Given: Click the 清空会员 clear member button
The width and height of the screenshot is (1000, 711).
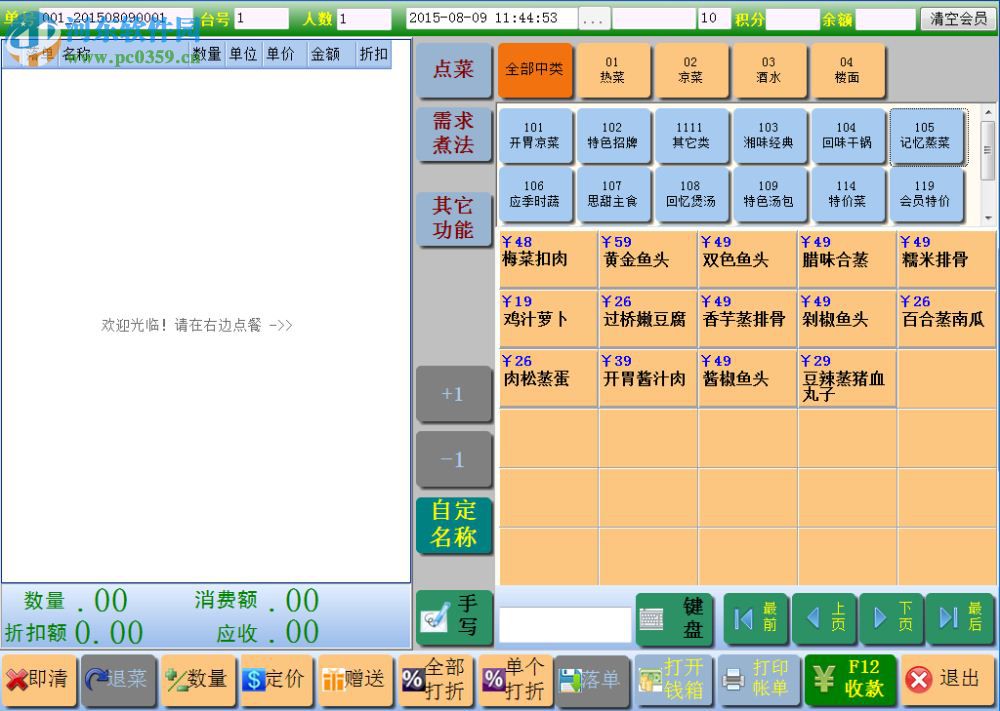Looking at the screenshot, I should pyautogui.click(x=957, y=17).
